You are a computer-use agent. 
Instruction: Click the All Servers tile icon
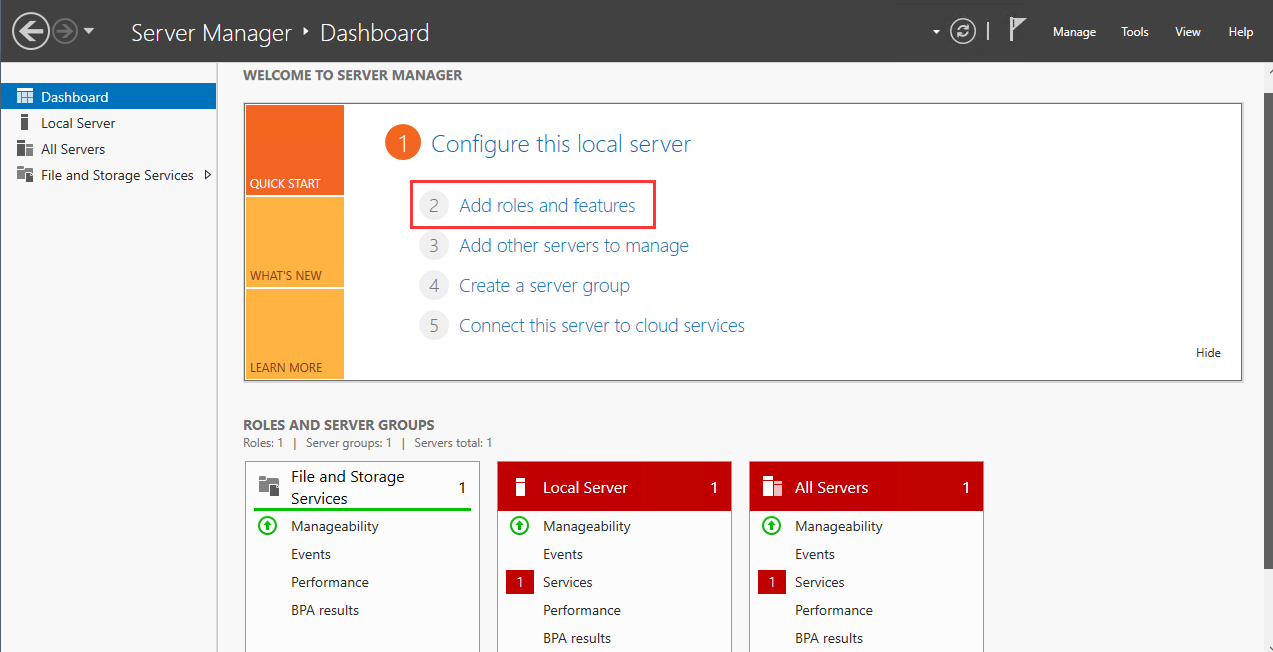pyautogui.click(x=772, y=487)
